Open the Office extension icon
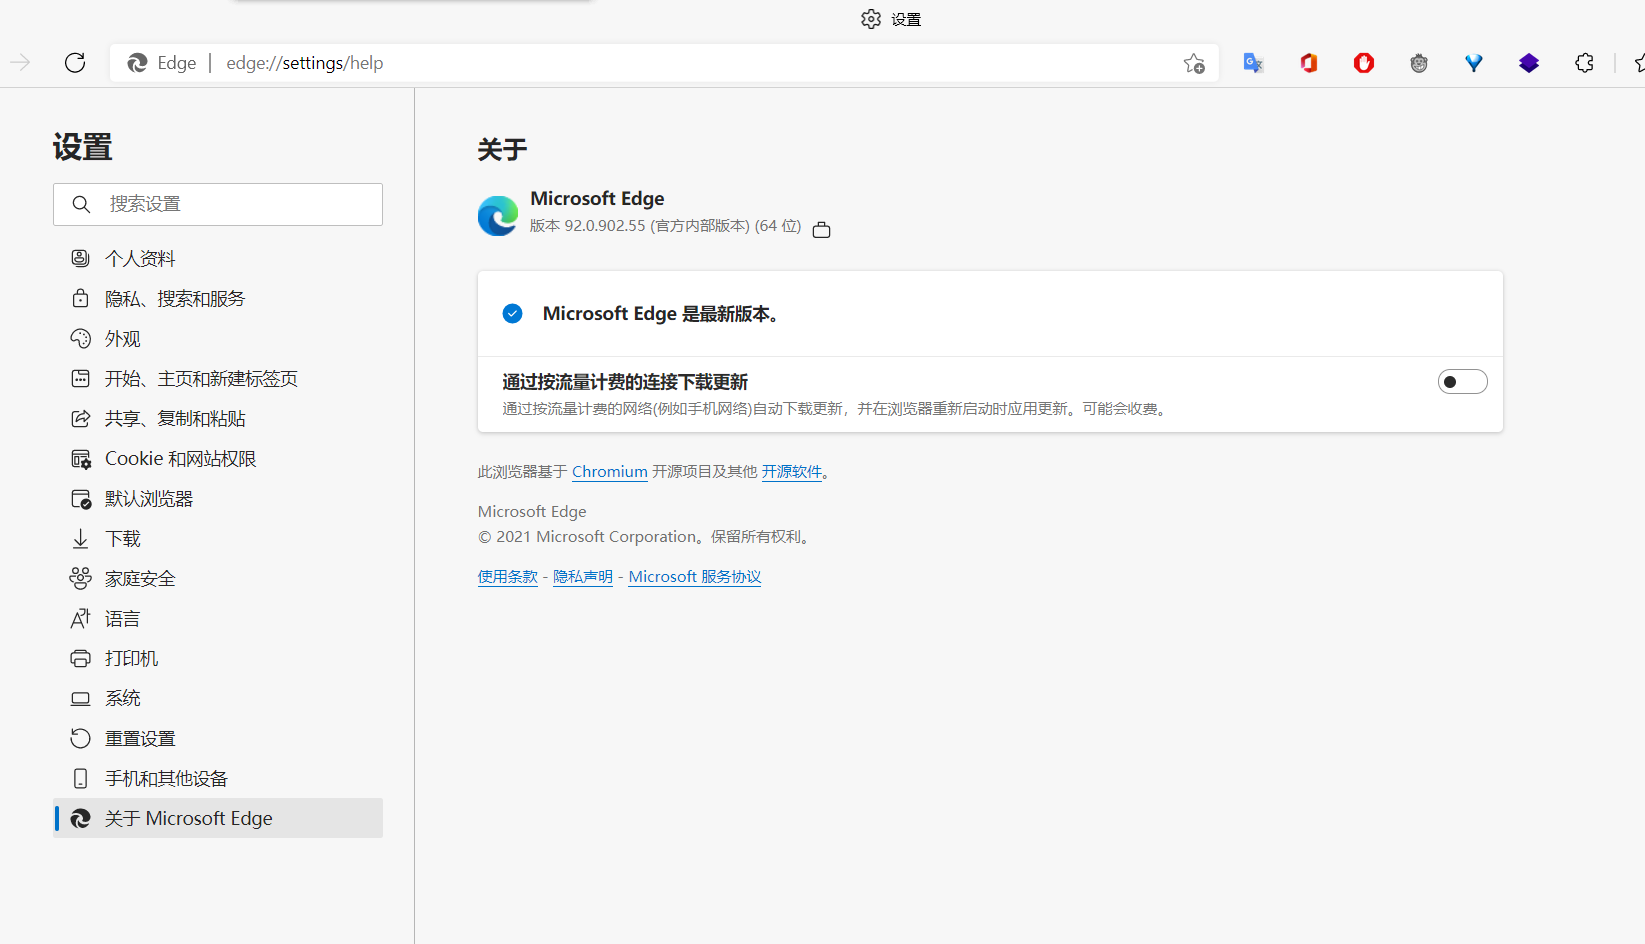 pyautogui.click(x=1308, y=63)
